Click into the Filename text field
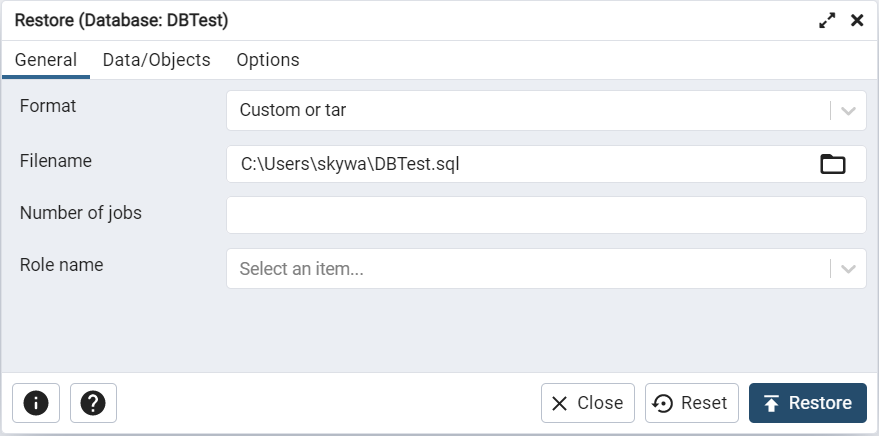The image size is (879, 436). tap(520, 164)
